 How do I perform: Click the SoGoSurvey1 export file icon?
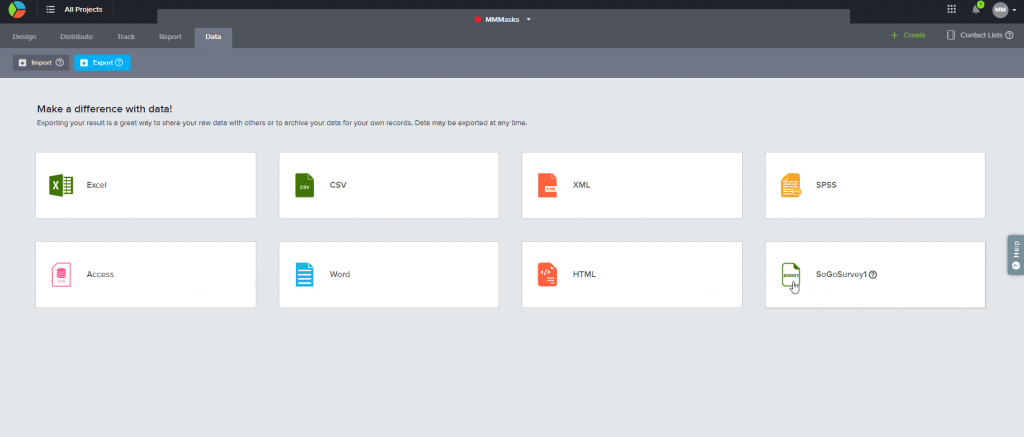pyautogui.click(x=791, y=273)
